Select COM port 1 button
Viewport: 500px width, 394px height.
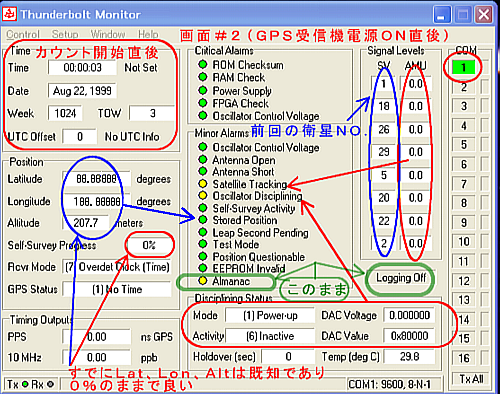pyautogui.click(x=463, y=68)
